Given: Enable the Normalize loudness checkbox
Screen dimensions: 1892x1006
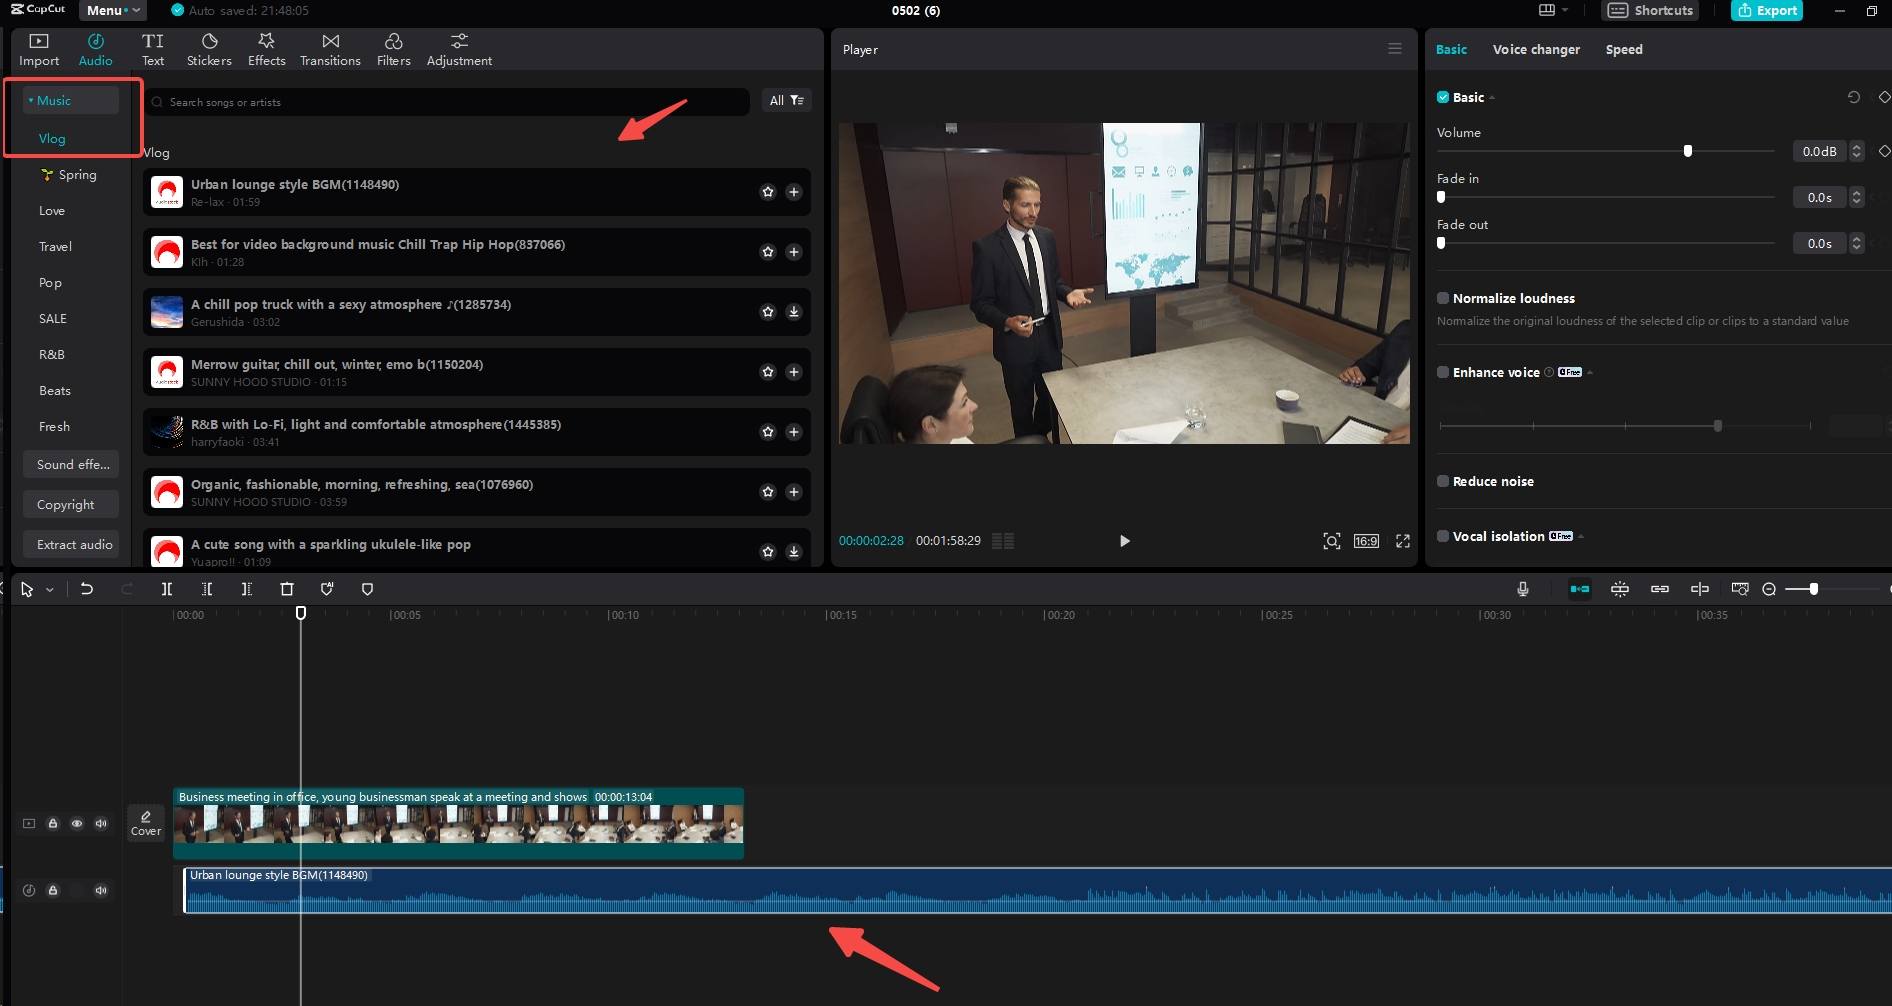Looking at the screenshot, I should [1443, 298].
